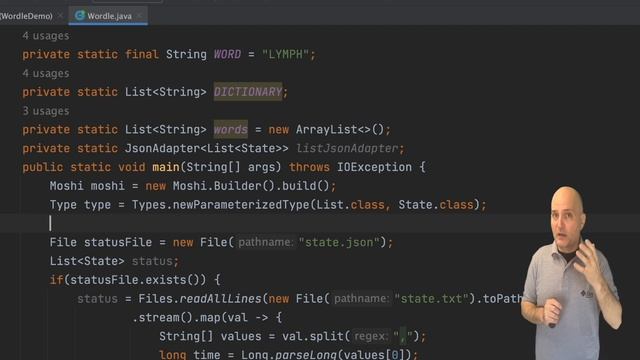
Task: Click ArrayList<>() constructor call
Action: [x=340, y=129]
